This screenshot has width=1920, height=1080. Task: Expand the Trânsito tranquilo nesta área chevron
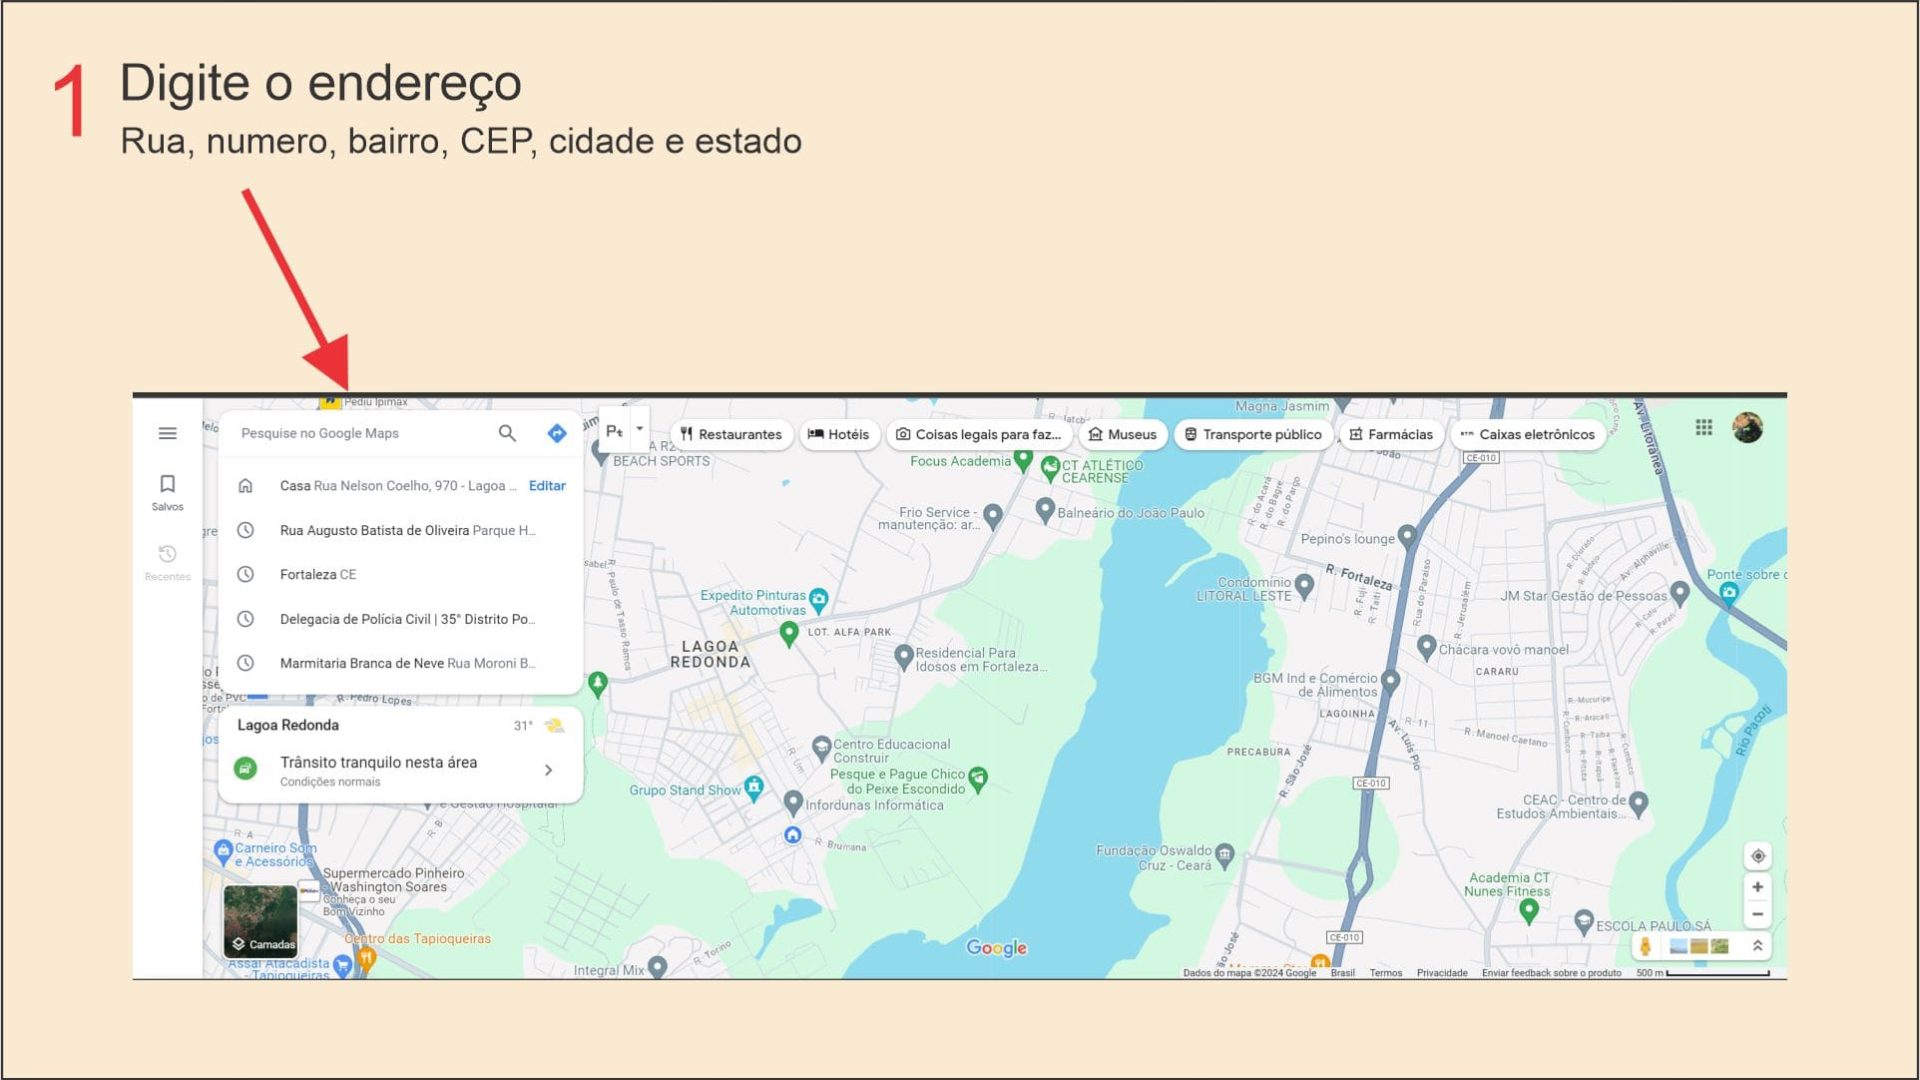click(x=548, y=770)
